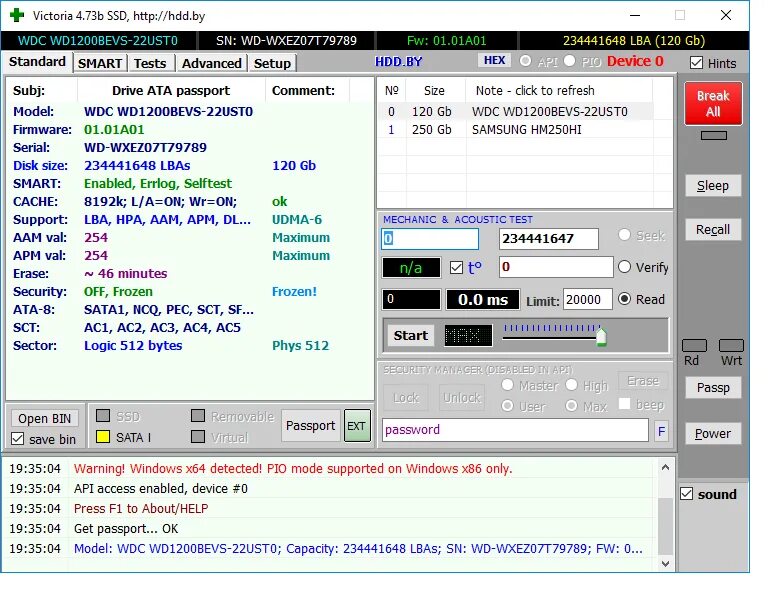
Task: Switch to the SMART tab
Action: click(x=100, y=64)
